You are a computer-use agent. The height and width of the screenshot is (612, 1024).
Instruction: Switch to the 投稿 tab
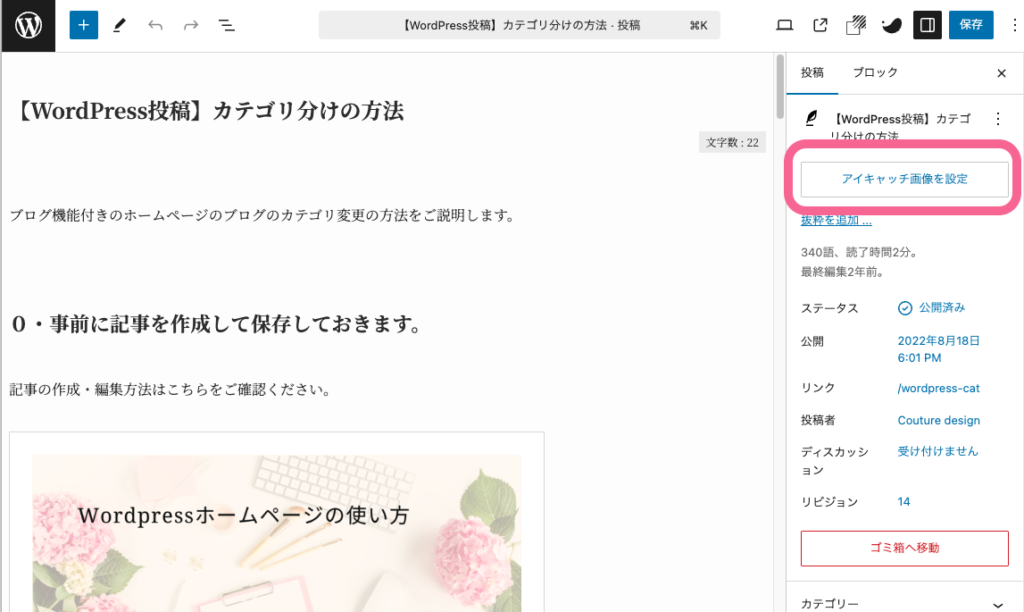[812, 72]
